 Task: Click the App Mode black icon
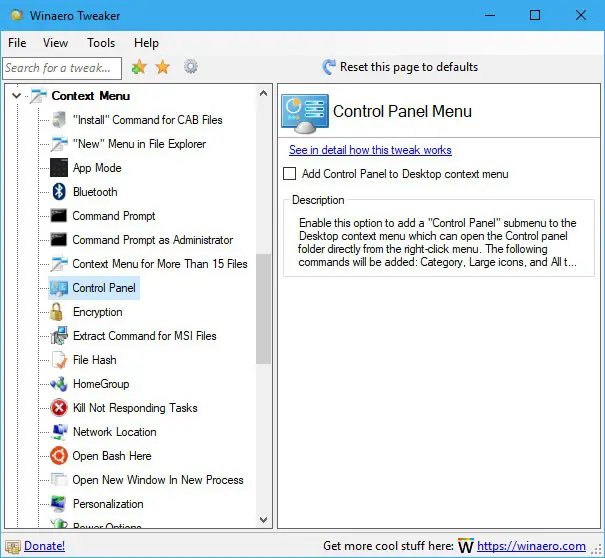click(59, 167)
